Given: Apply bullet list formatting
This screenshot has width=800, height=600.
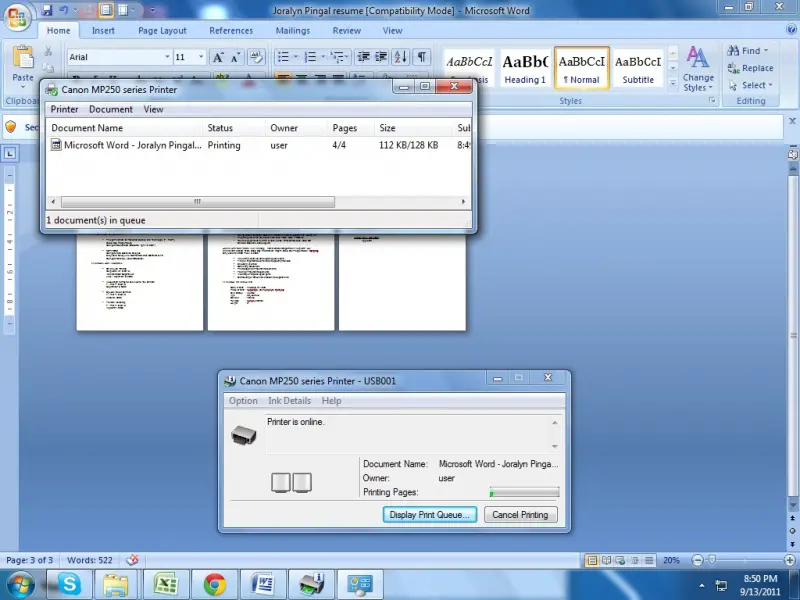Looking at the screenshot, I should pos(284,57).
